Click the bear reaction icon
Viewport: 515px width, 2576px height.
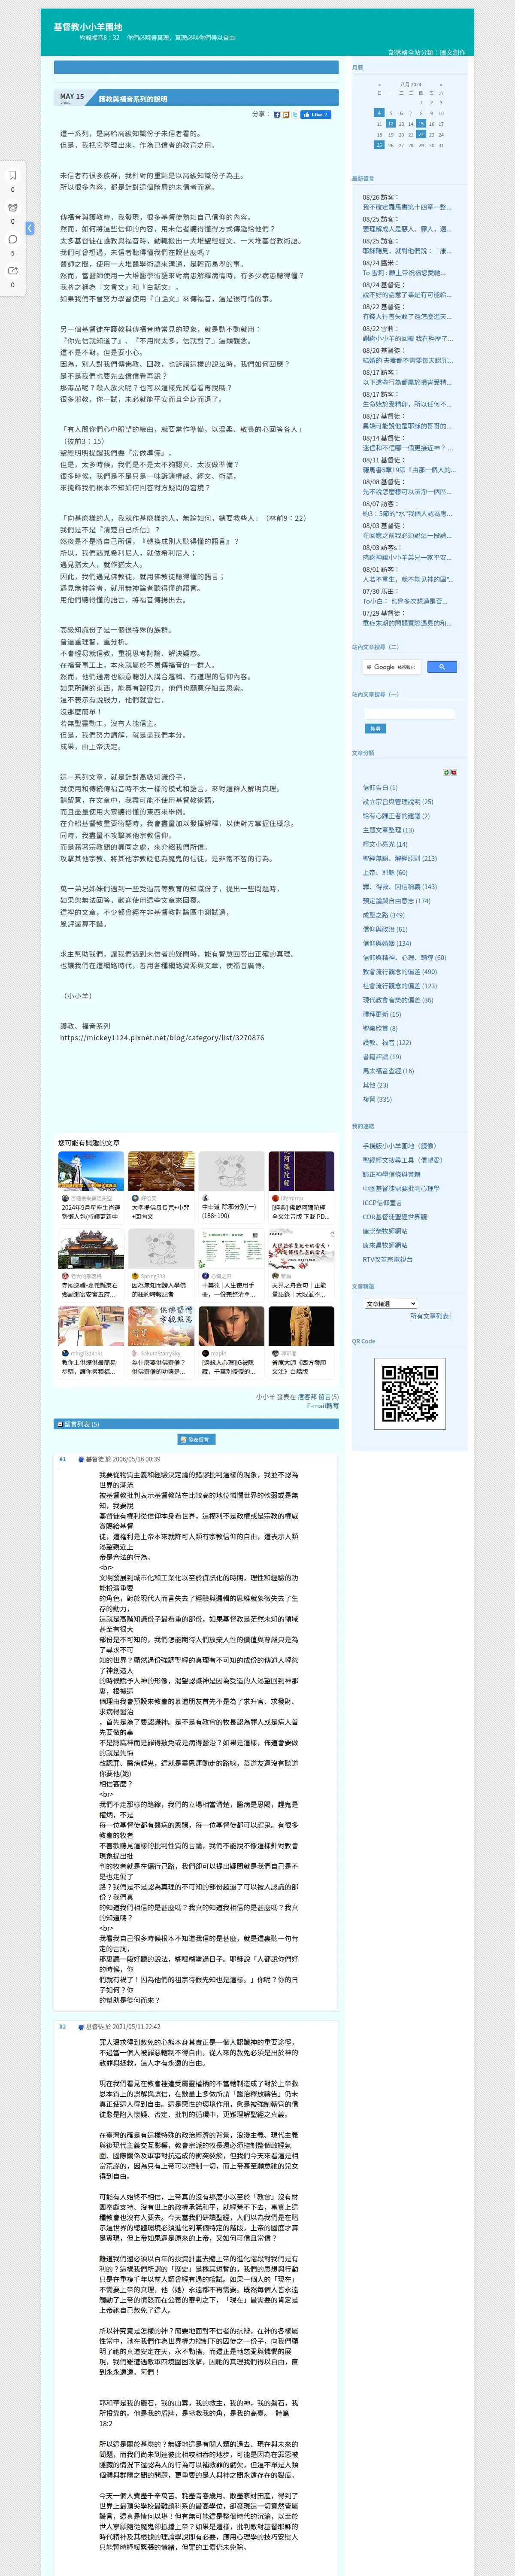click(x=13, y=207)
